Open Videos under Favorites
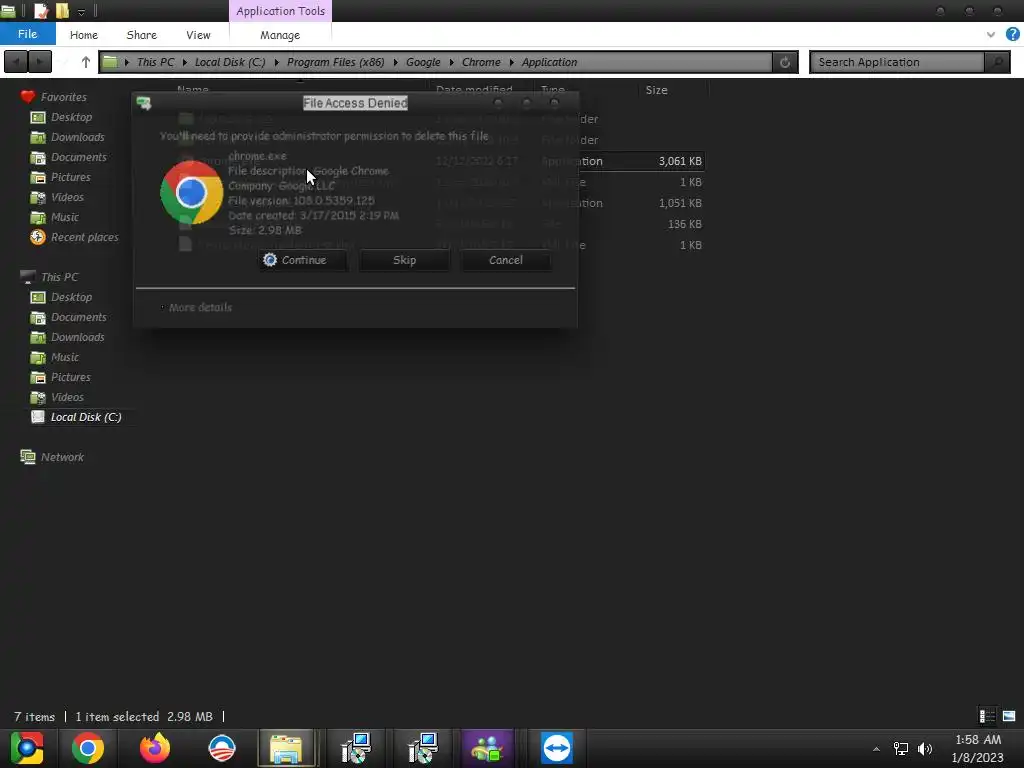The height and width of the screenshot is (768, 1024). [x=67, y=197]
